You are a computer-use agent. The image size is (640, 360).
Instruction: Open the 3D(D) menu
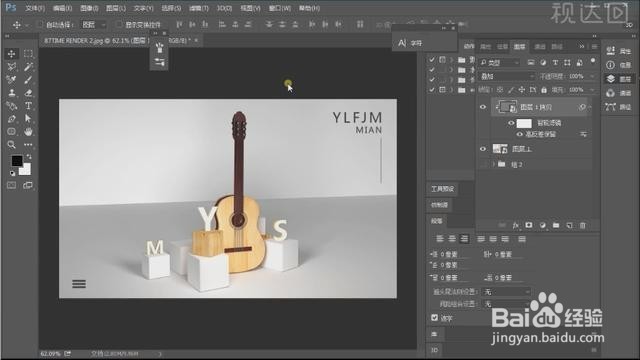tap(224, 8)
